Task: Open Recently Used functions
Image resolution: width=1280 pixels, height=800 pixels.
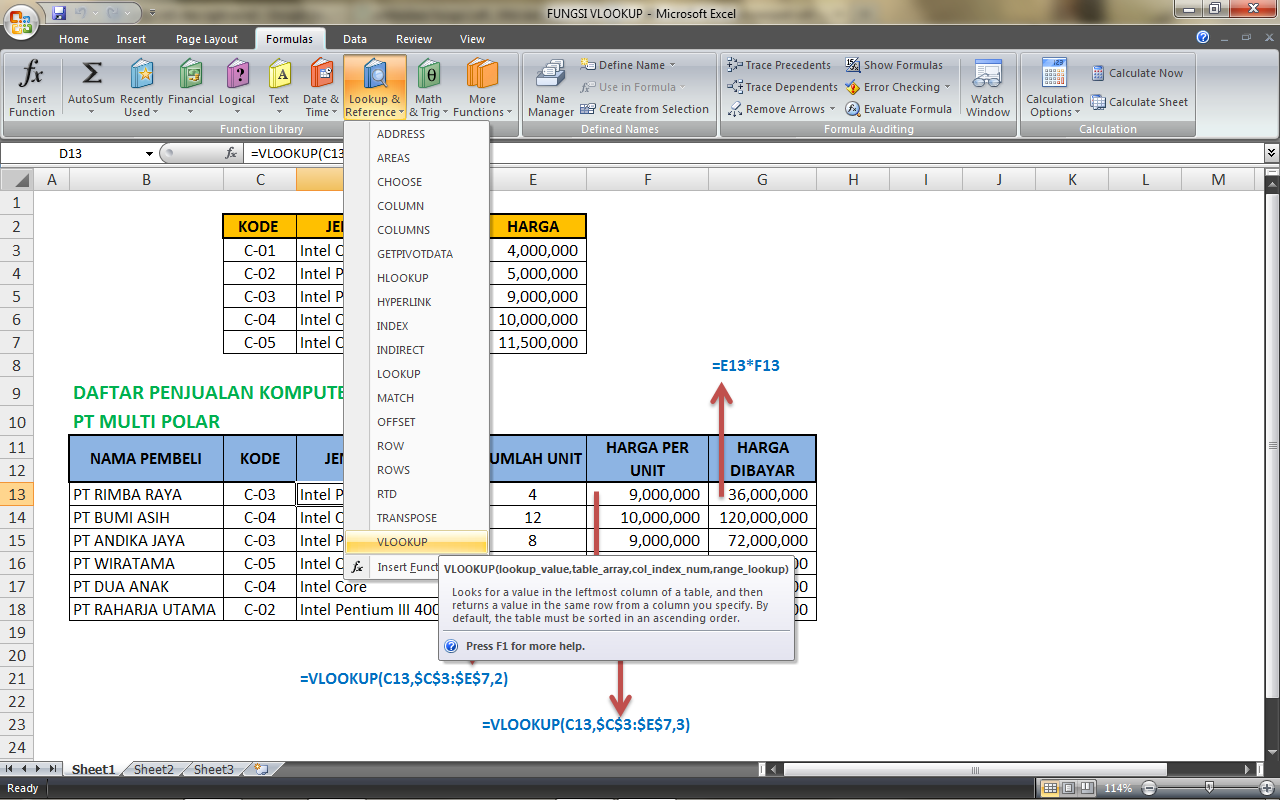Action: coord(142,88)
